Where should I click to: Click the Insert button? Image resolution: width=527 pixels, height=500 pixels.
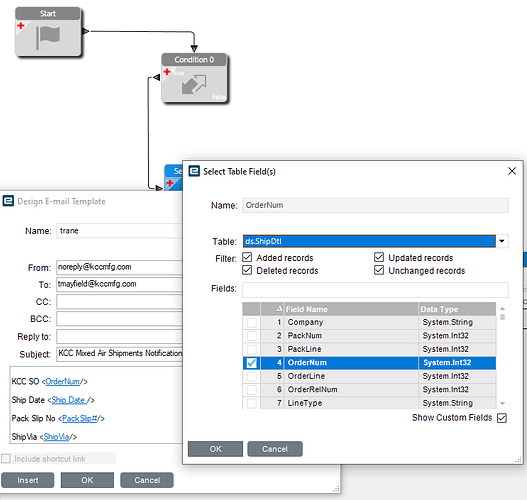click(x=28, y=480)
